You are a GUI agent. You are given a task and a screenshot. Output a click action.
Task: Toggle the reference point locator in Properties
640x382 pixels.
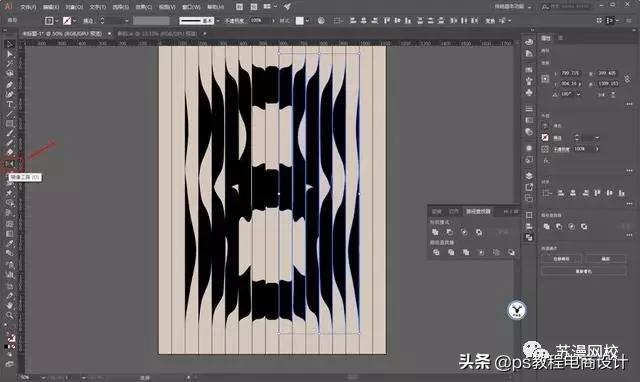coord(545,78)
